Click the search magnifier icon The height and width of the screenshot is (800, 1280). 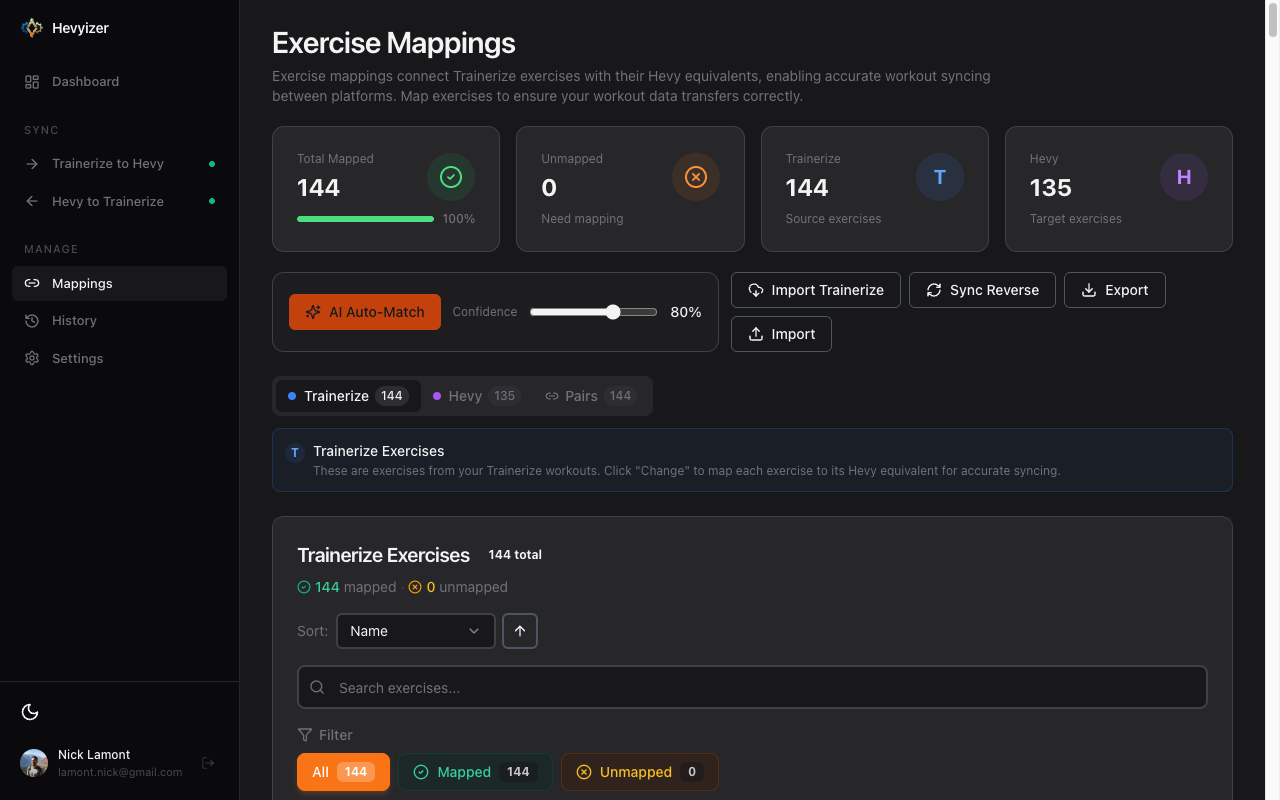316,687
